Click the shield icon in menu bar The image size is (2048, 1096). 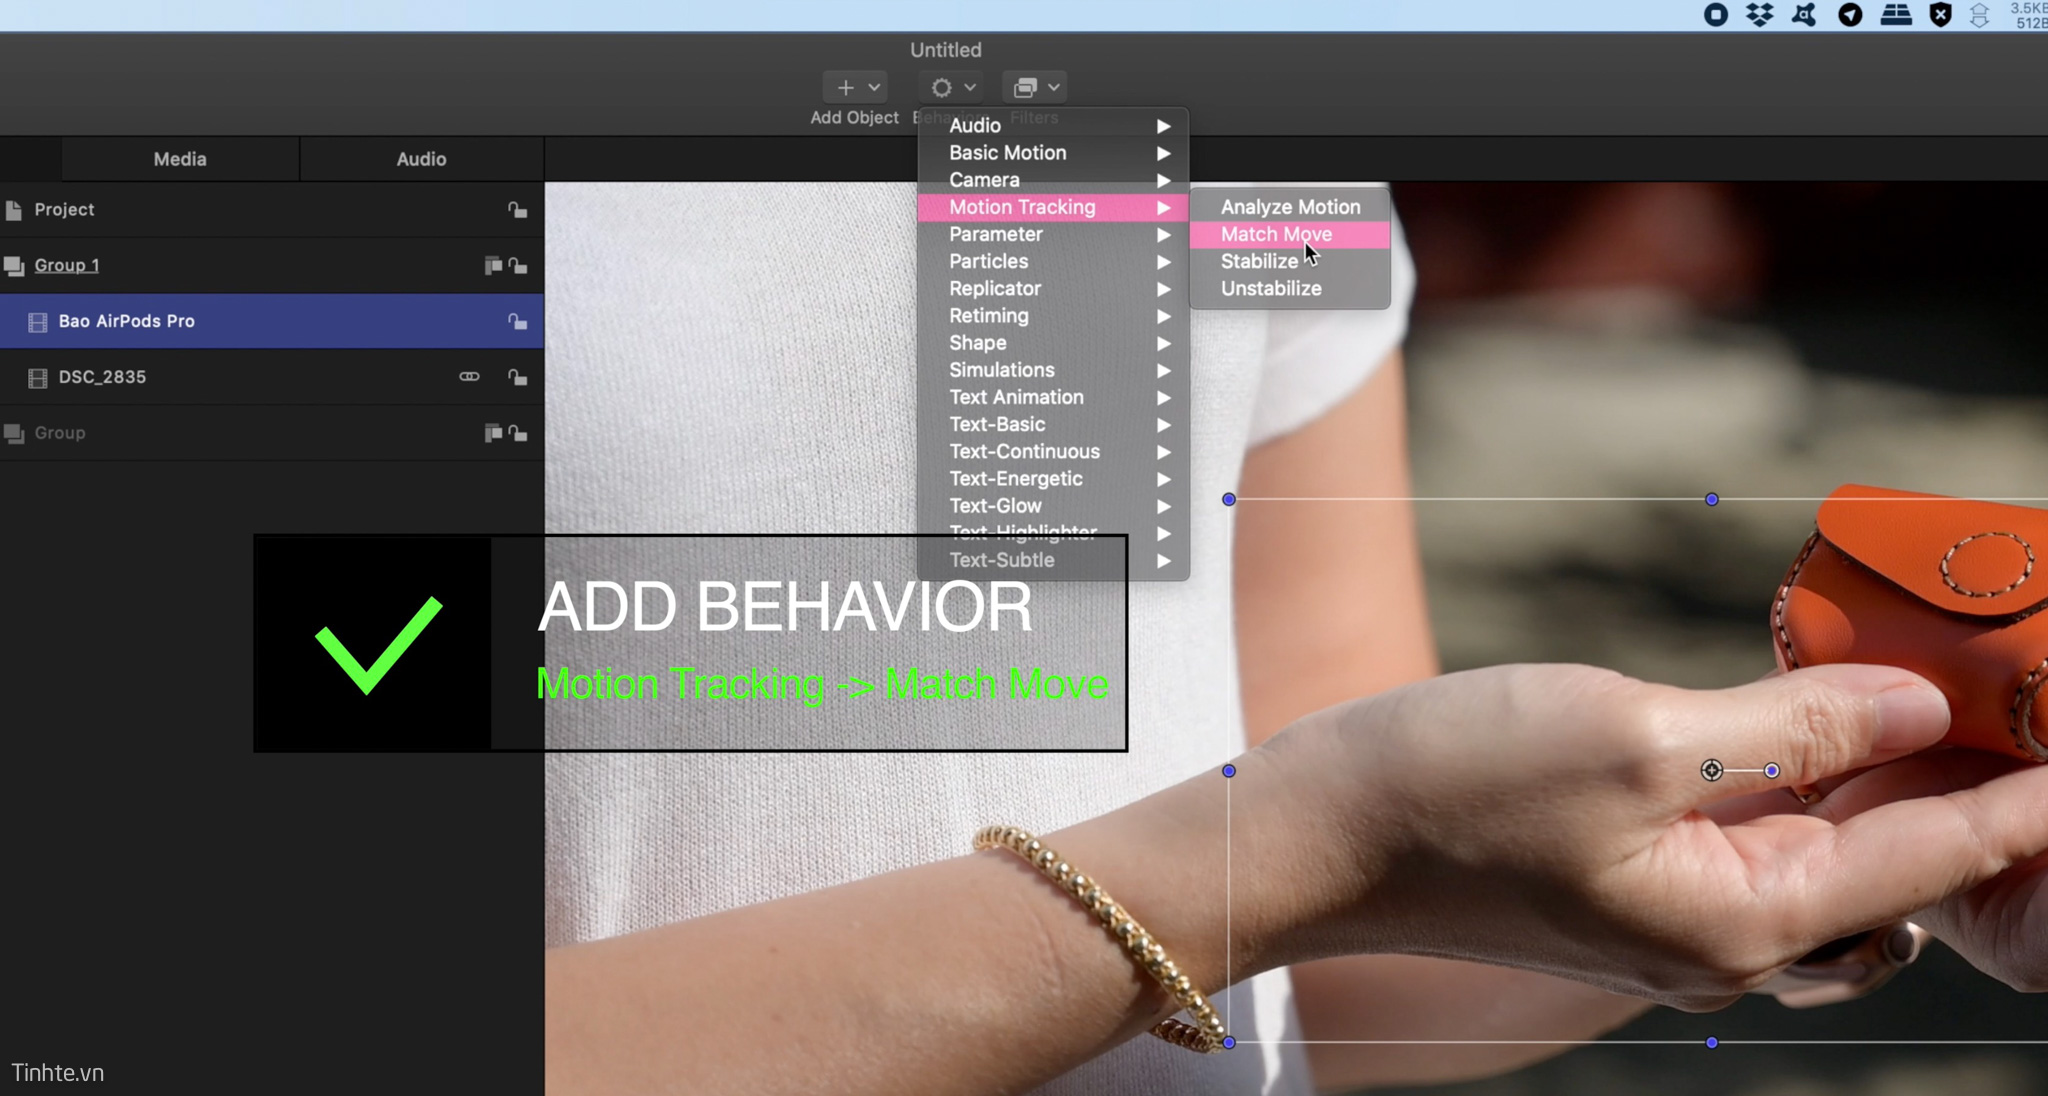(x=1941, y=14)
